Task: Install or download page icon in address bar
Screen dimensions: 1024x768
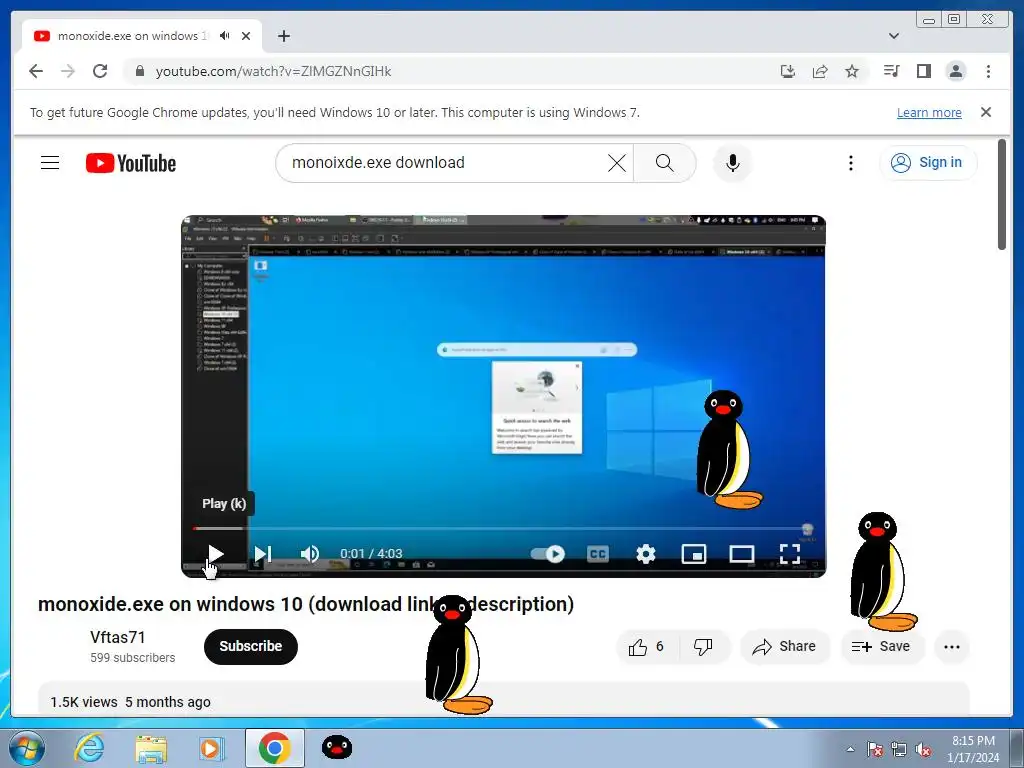Action: [x=788, y=71]
